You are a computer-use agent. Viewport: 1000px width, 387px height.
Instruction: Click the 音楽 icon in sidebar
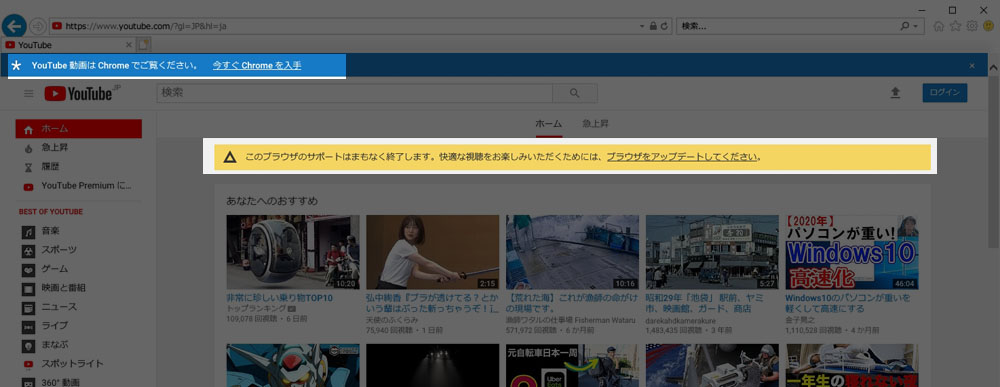[x=28, y=231]
